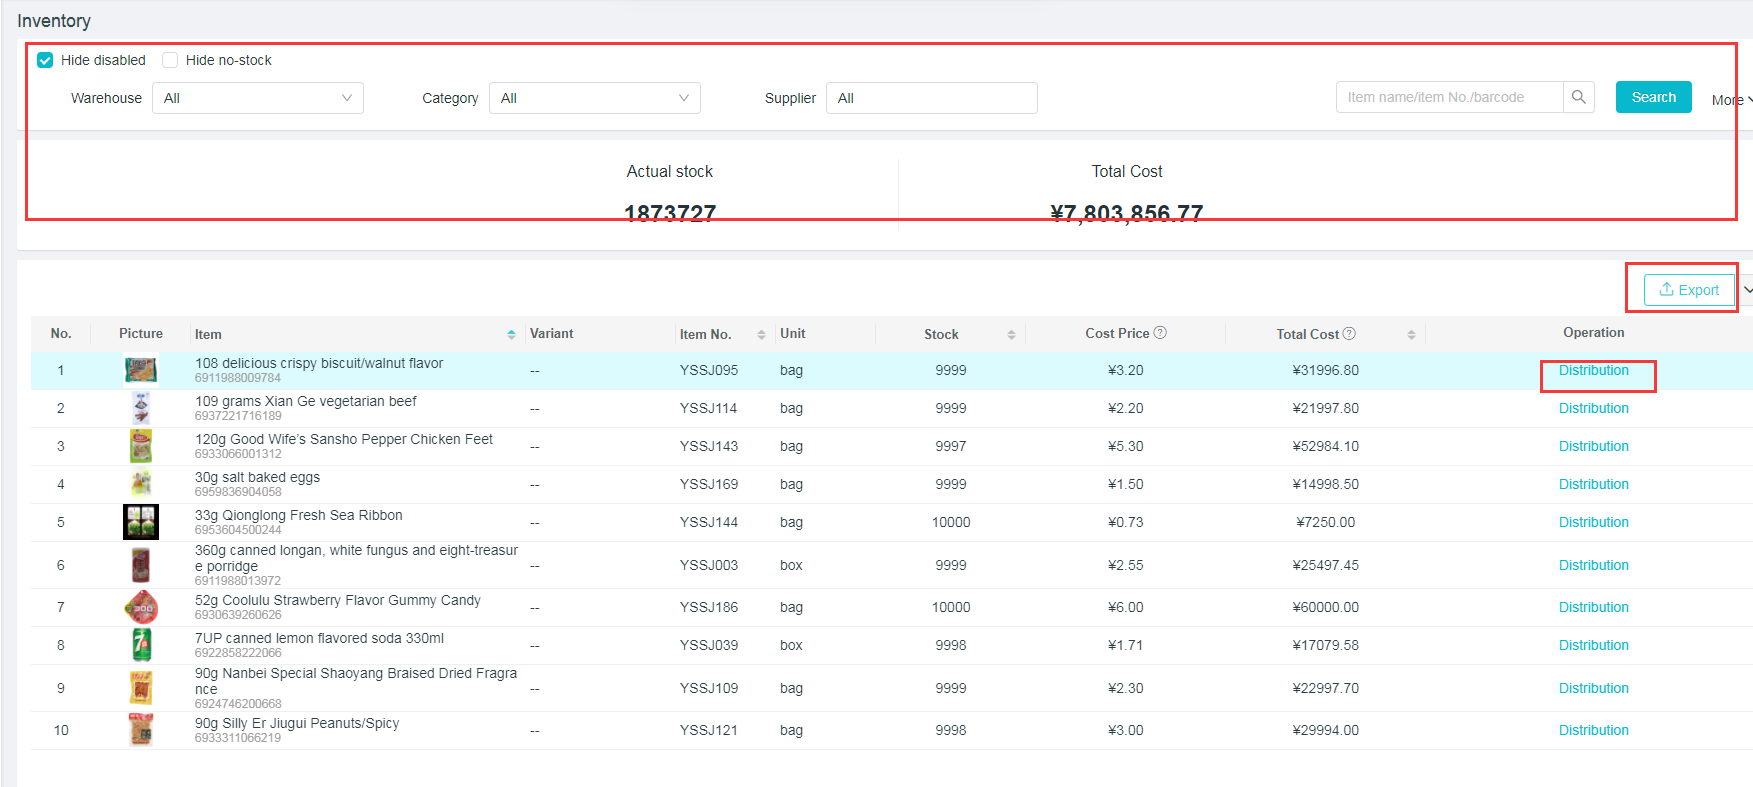This screenshot has width=1753, height=787.
Task: Click the Export button
Action: [1689, 290]
